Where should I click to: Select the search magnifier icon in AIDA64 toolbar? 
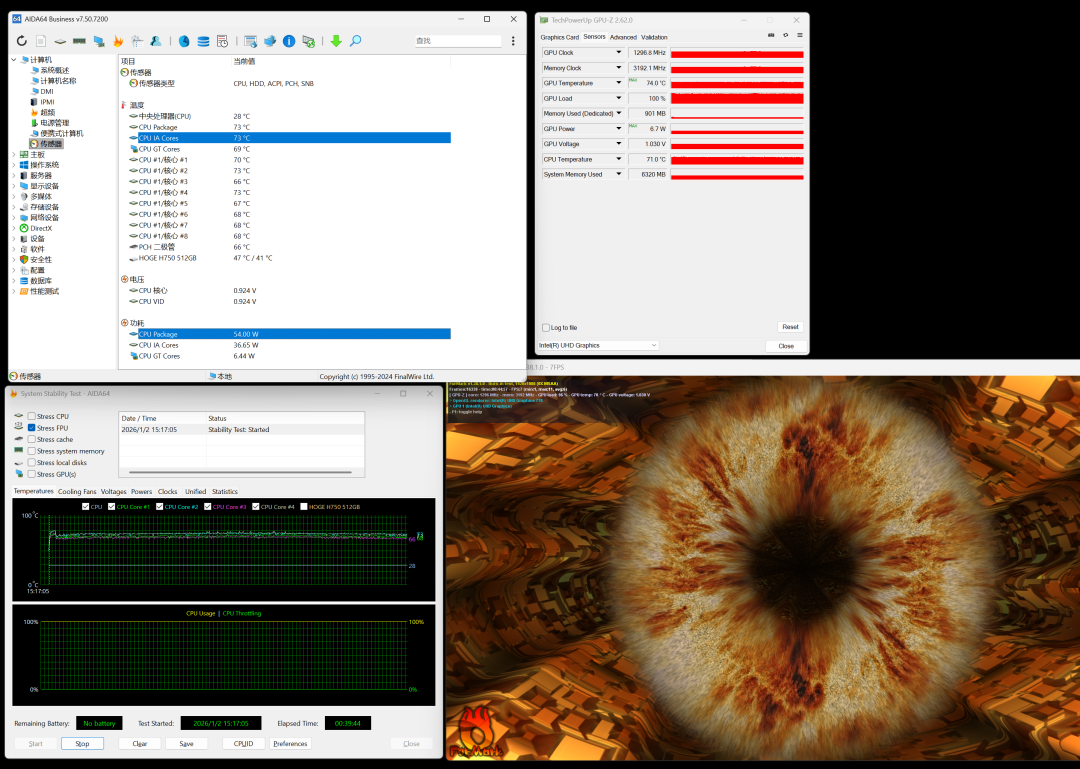click(356, 41)
